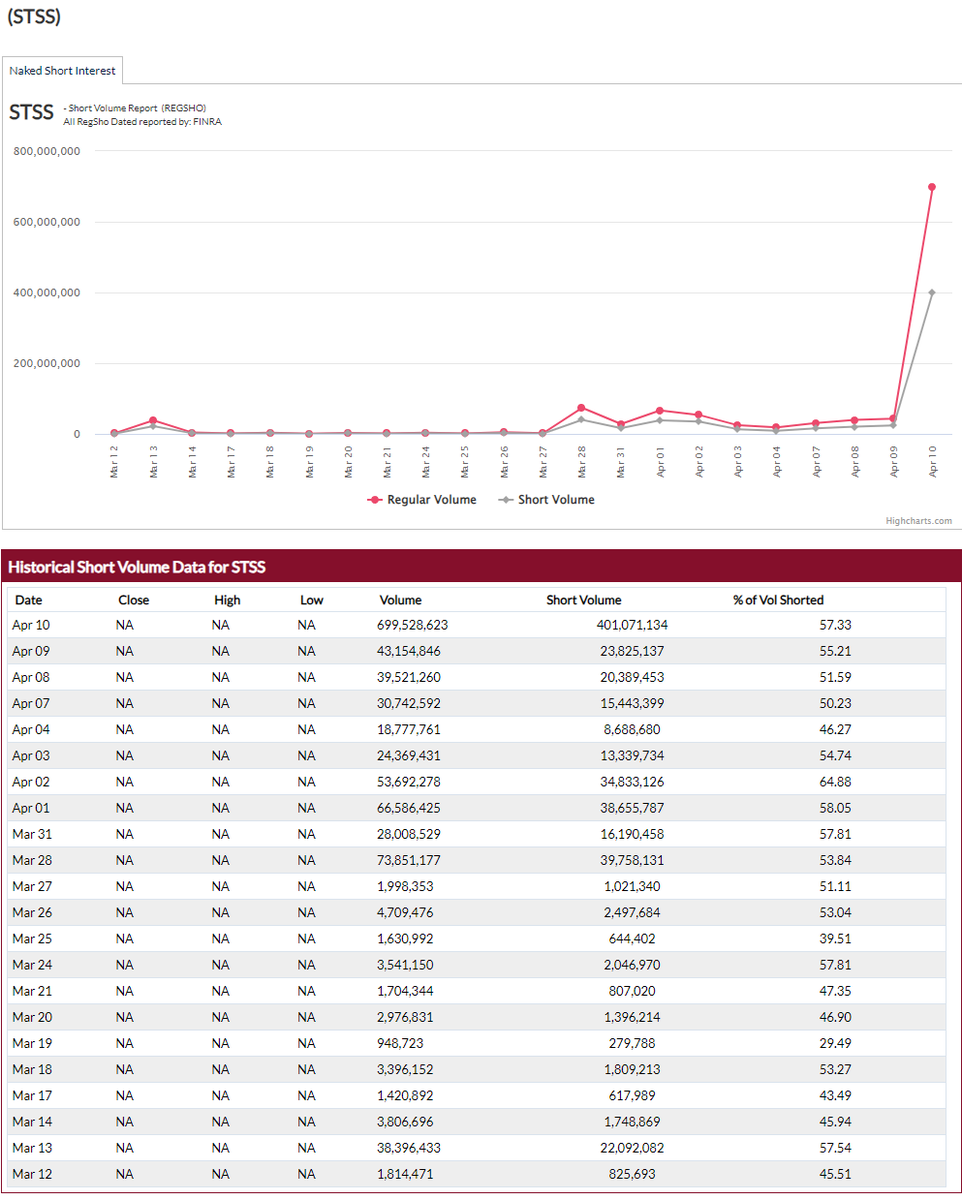Click percent shorted value 51.59

point(836,677)
